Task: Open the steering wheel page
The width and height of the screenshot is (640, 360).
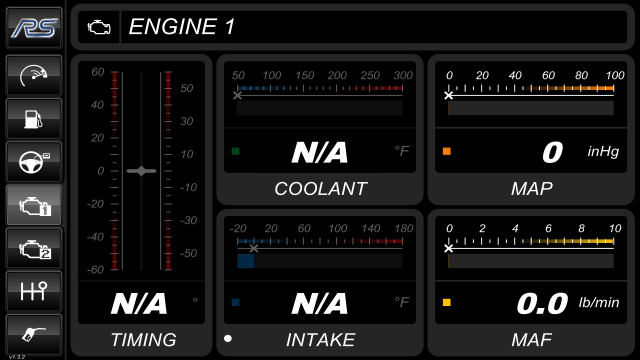Action: point(34,162)
